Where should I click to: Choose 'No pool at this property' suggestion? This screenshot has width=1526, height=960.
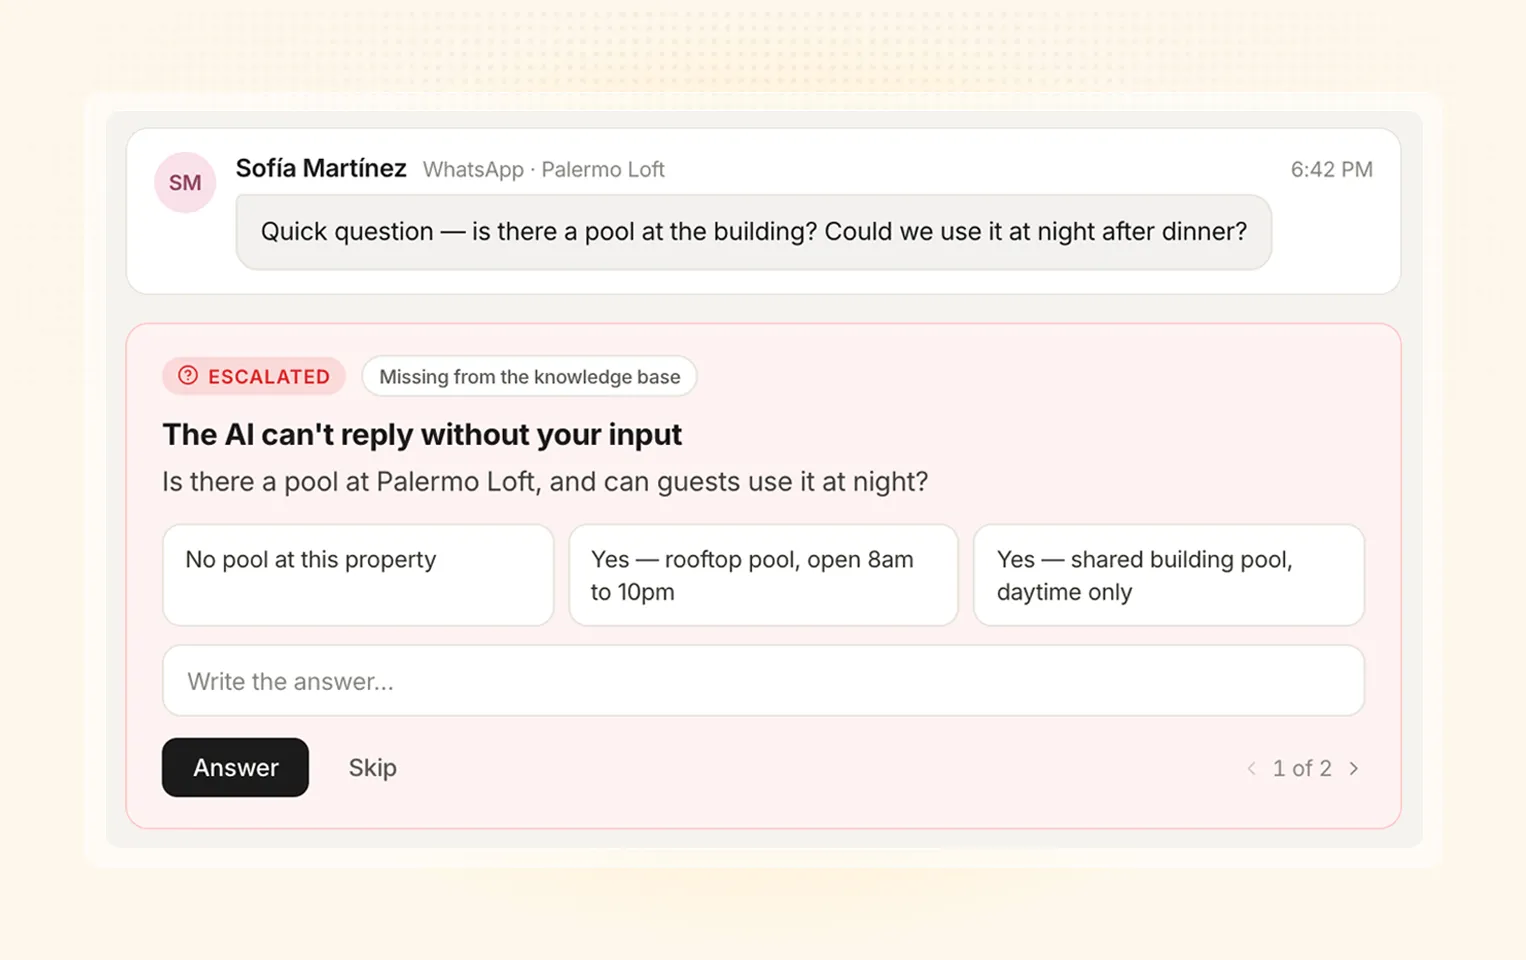click(358, 575)
